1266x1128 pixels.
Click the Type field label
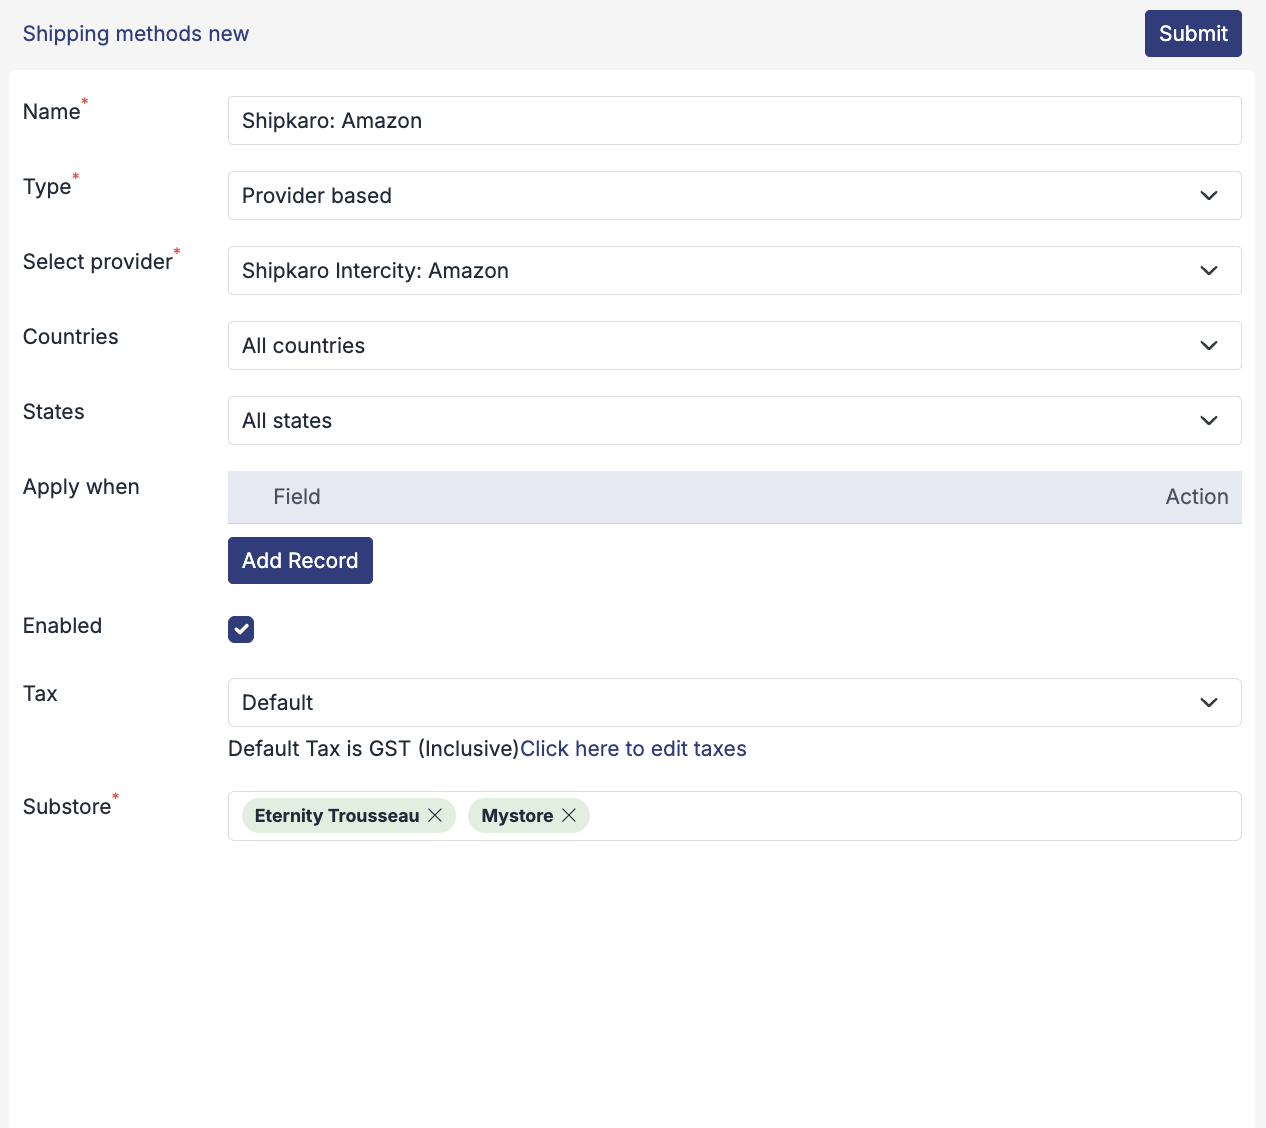pos(47,187)
